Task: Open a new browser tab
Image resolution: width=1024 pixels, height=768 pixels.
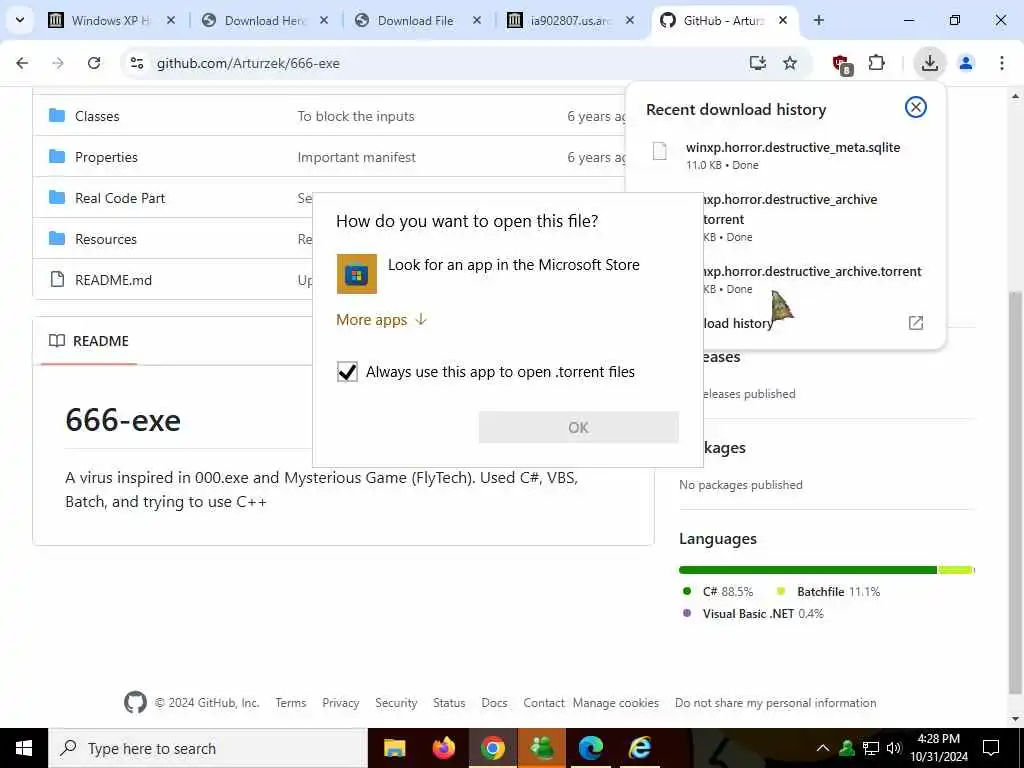Action: 819,20
